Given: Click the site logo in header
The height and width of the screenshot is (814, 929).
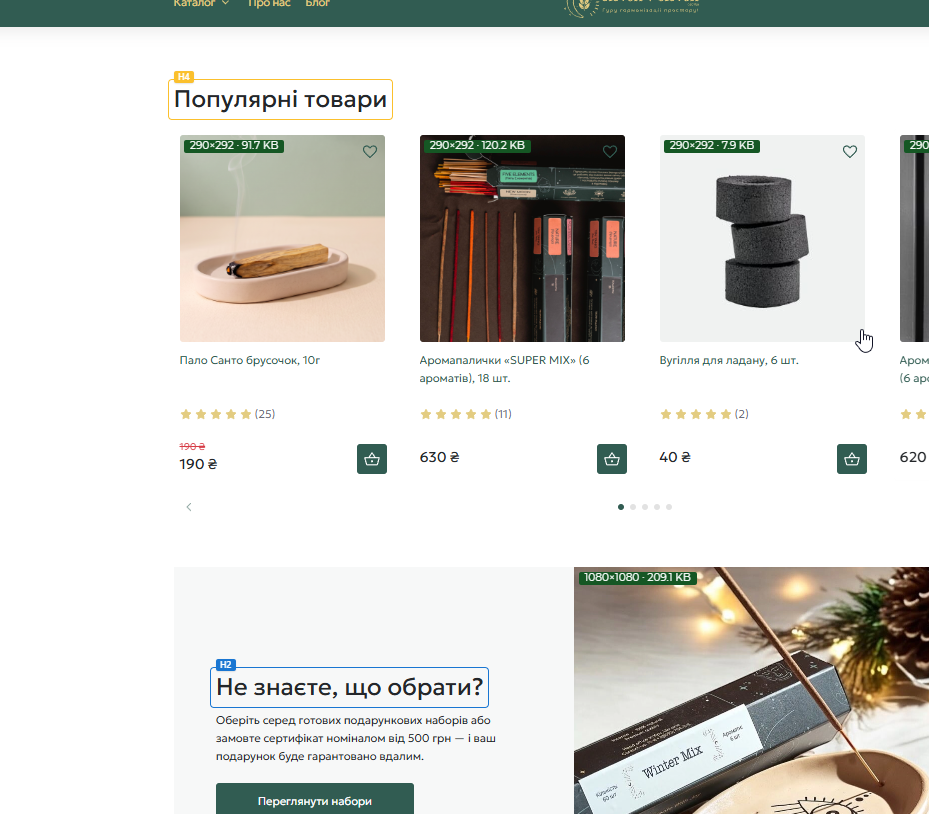Looking at the screenshot, I should click(632, 7).
